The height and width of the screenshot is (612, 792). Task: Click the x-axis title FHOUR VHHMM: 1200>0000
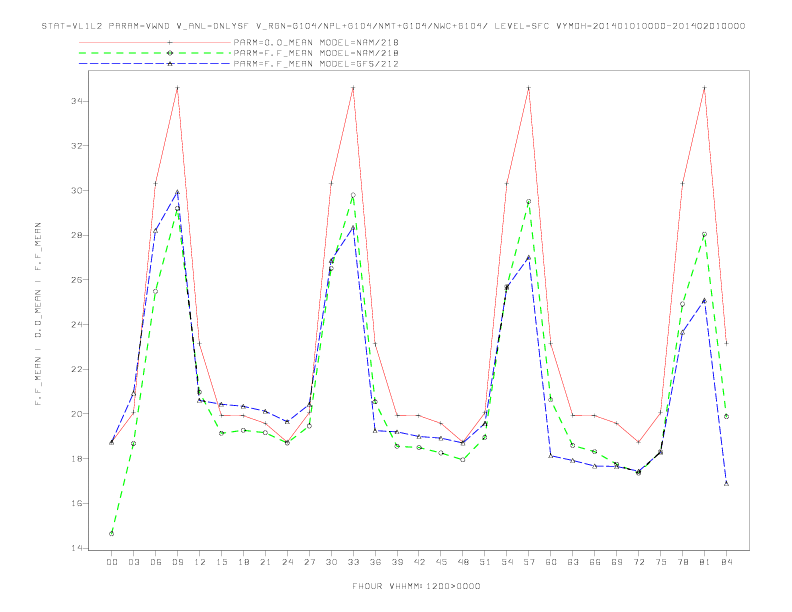click(416, 586)
